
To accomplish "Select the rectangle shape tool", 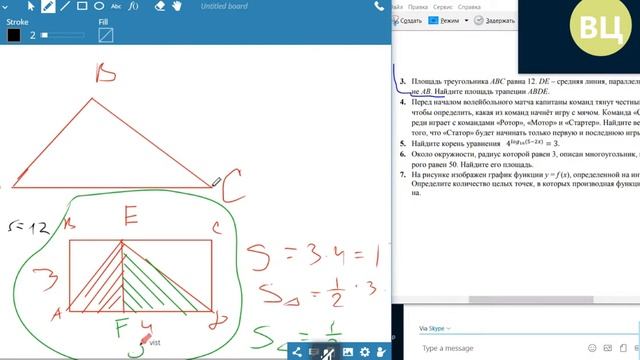I will (x=82, y=6).
